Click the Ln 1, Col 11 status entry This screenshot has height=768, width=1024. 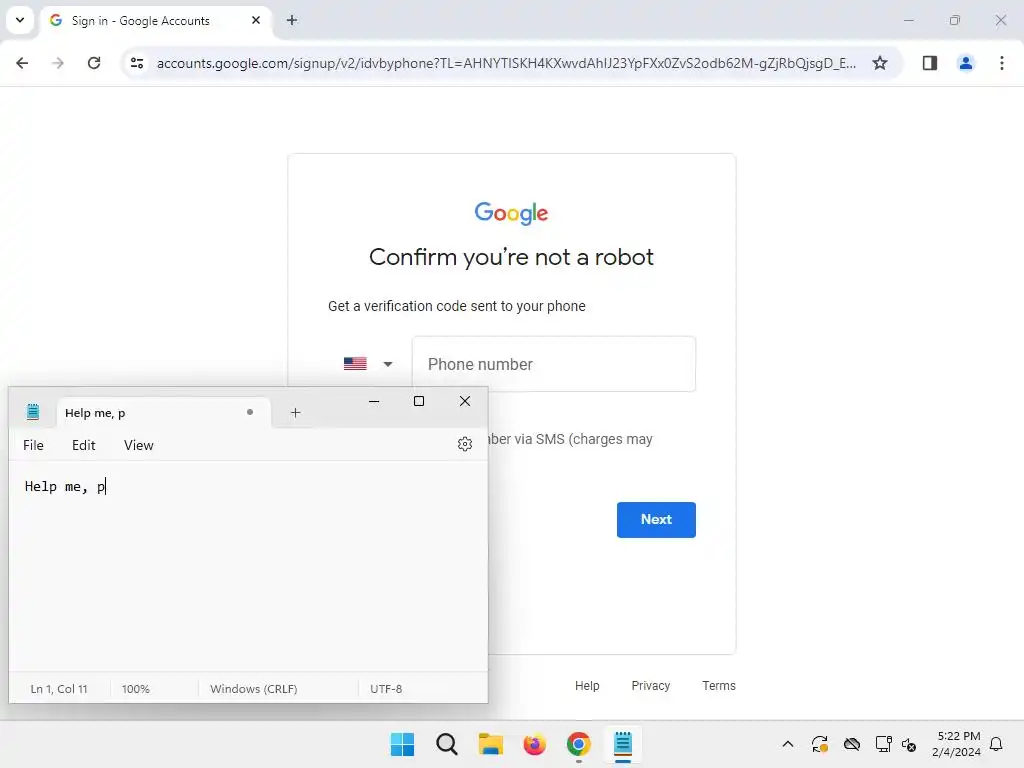pos(59,689)
